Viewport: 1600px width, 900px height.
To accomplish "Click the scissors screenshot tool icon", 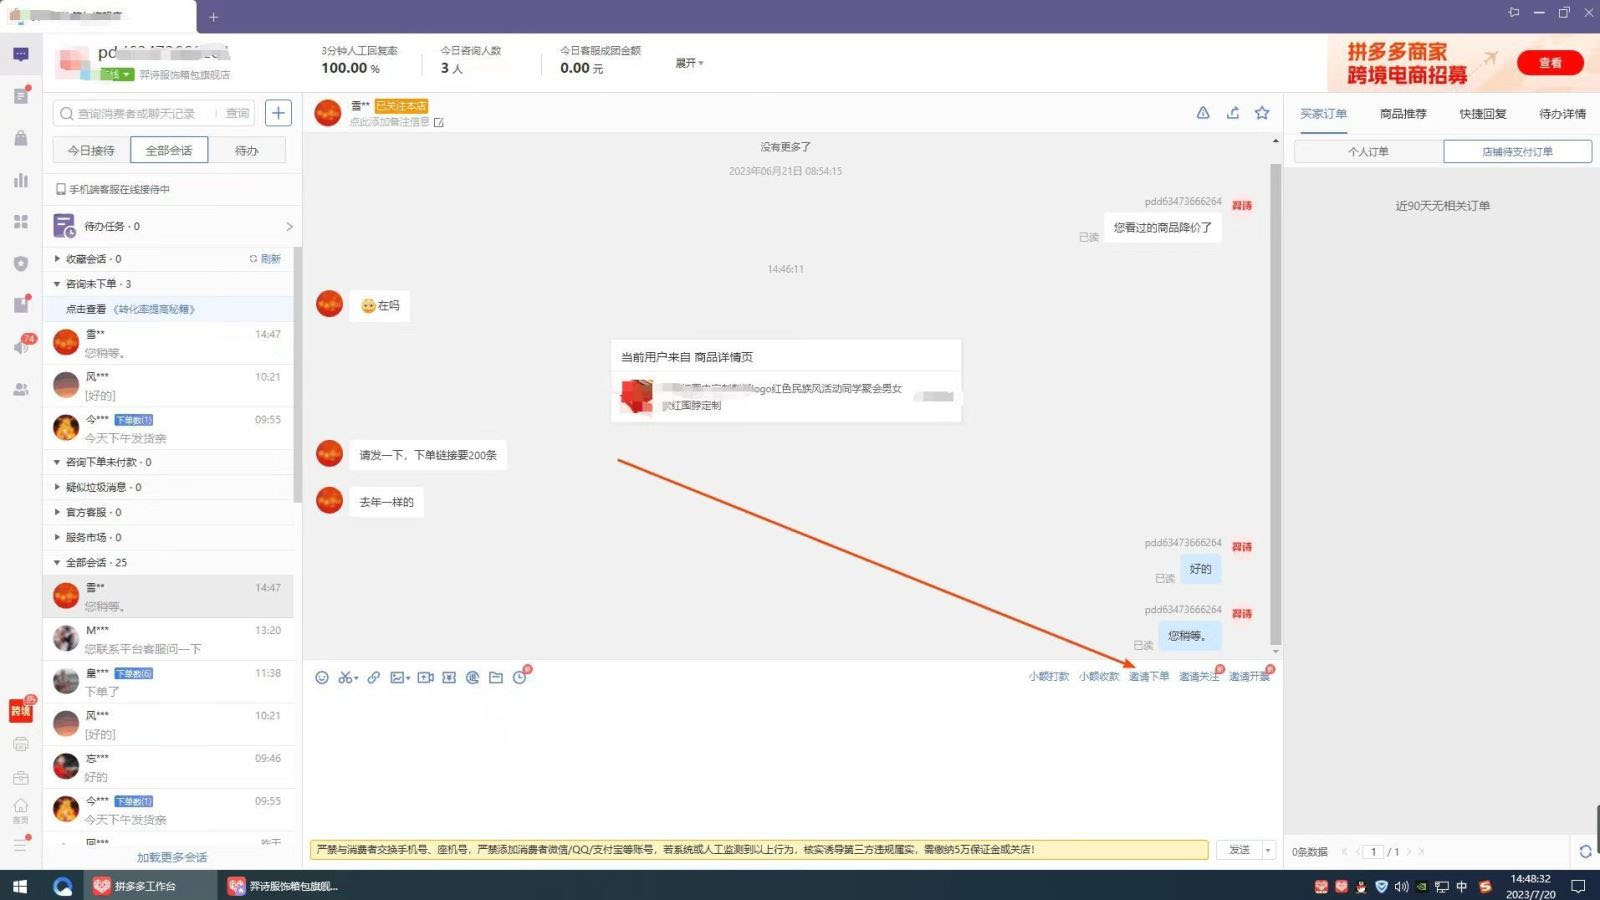I will 346,677.
